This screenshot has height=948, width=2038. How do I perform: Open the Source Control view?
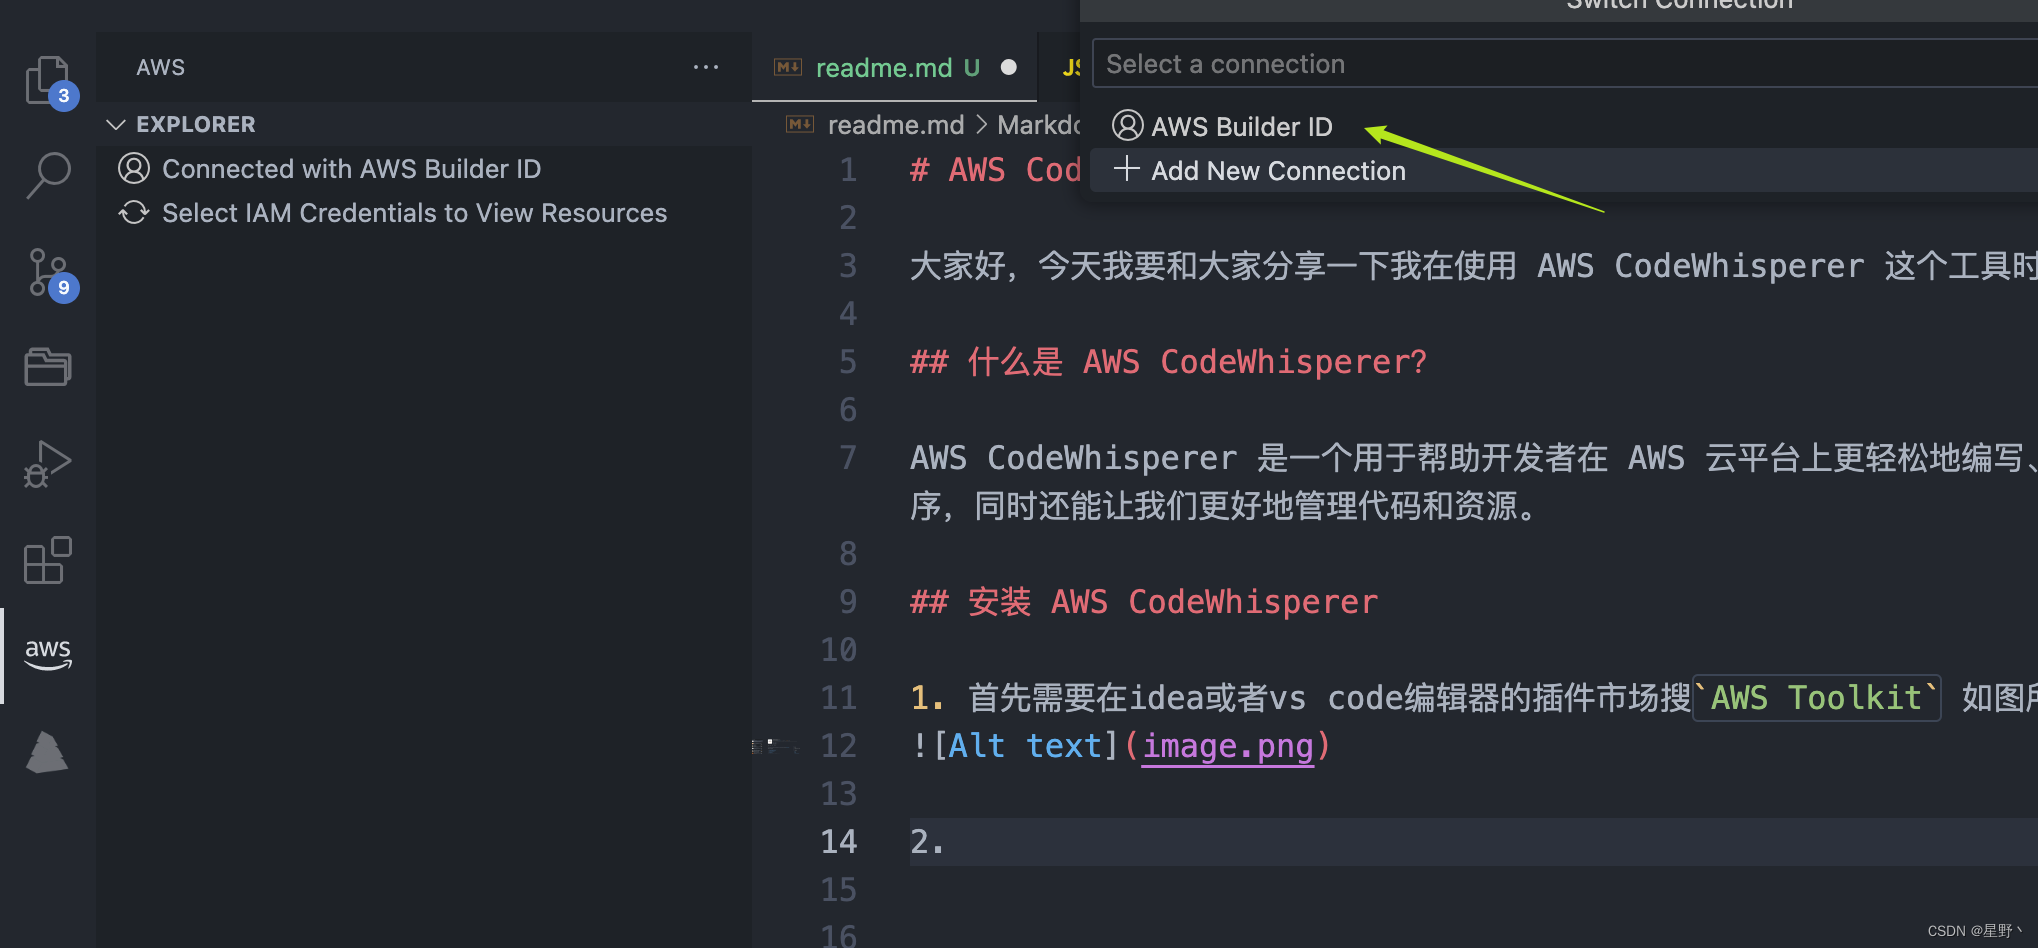pyautogui.click(x=48, y=272)
